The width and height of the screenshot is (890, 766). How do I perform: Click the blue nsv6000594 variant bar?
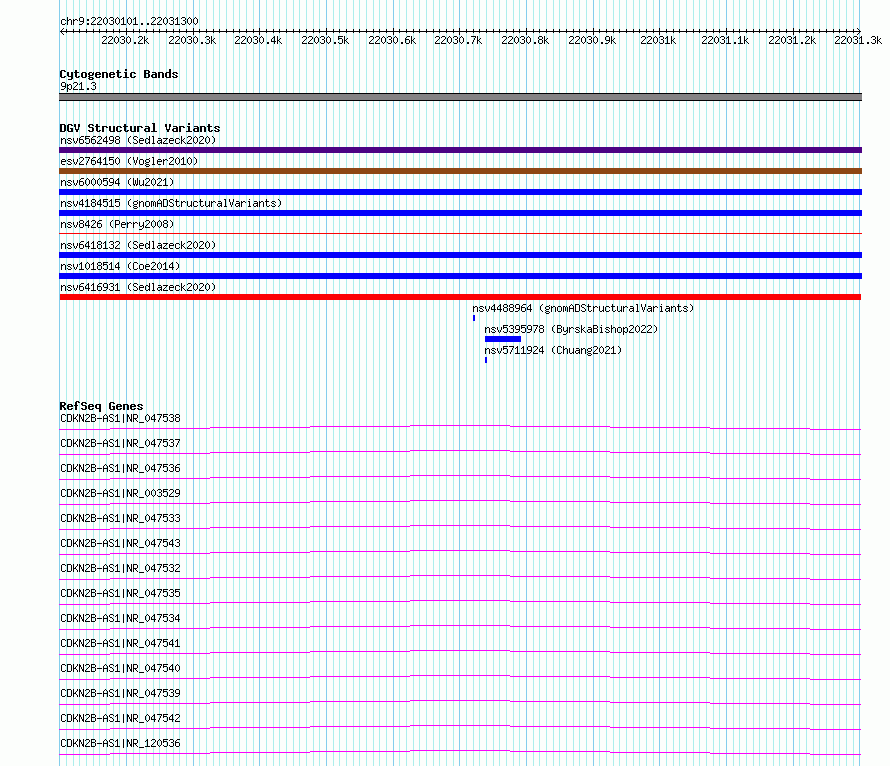[x=460, y=192]
